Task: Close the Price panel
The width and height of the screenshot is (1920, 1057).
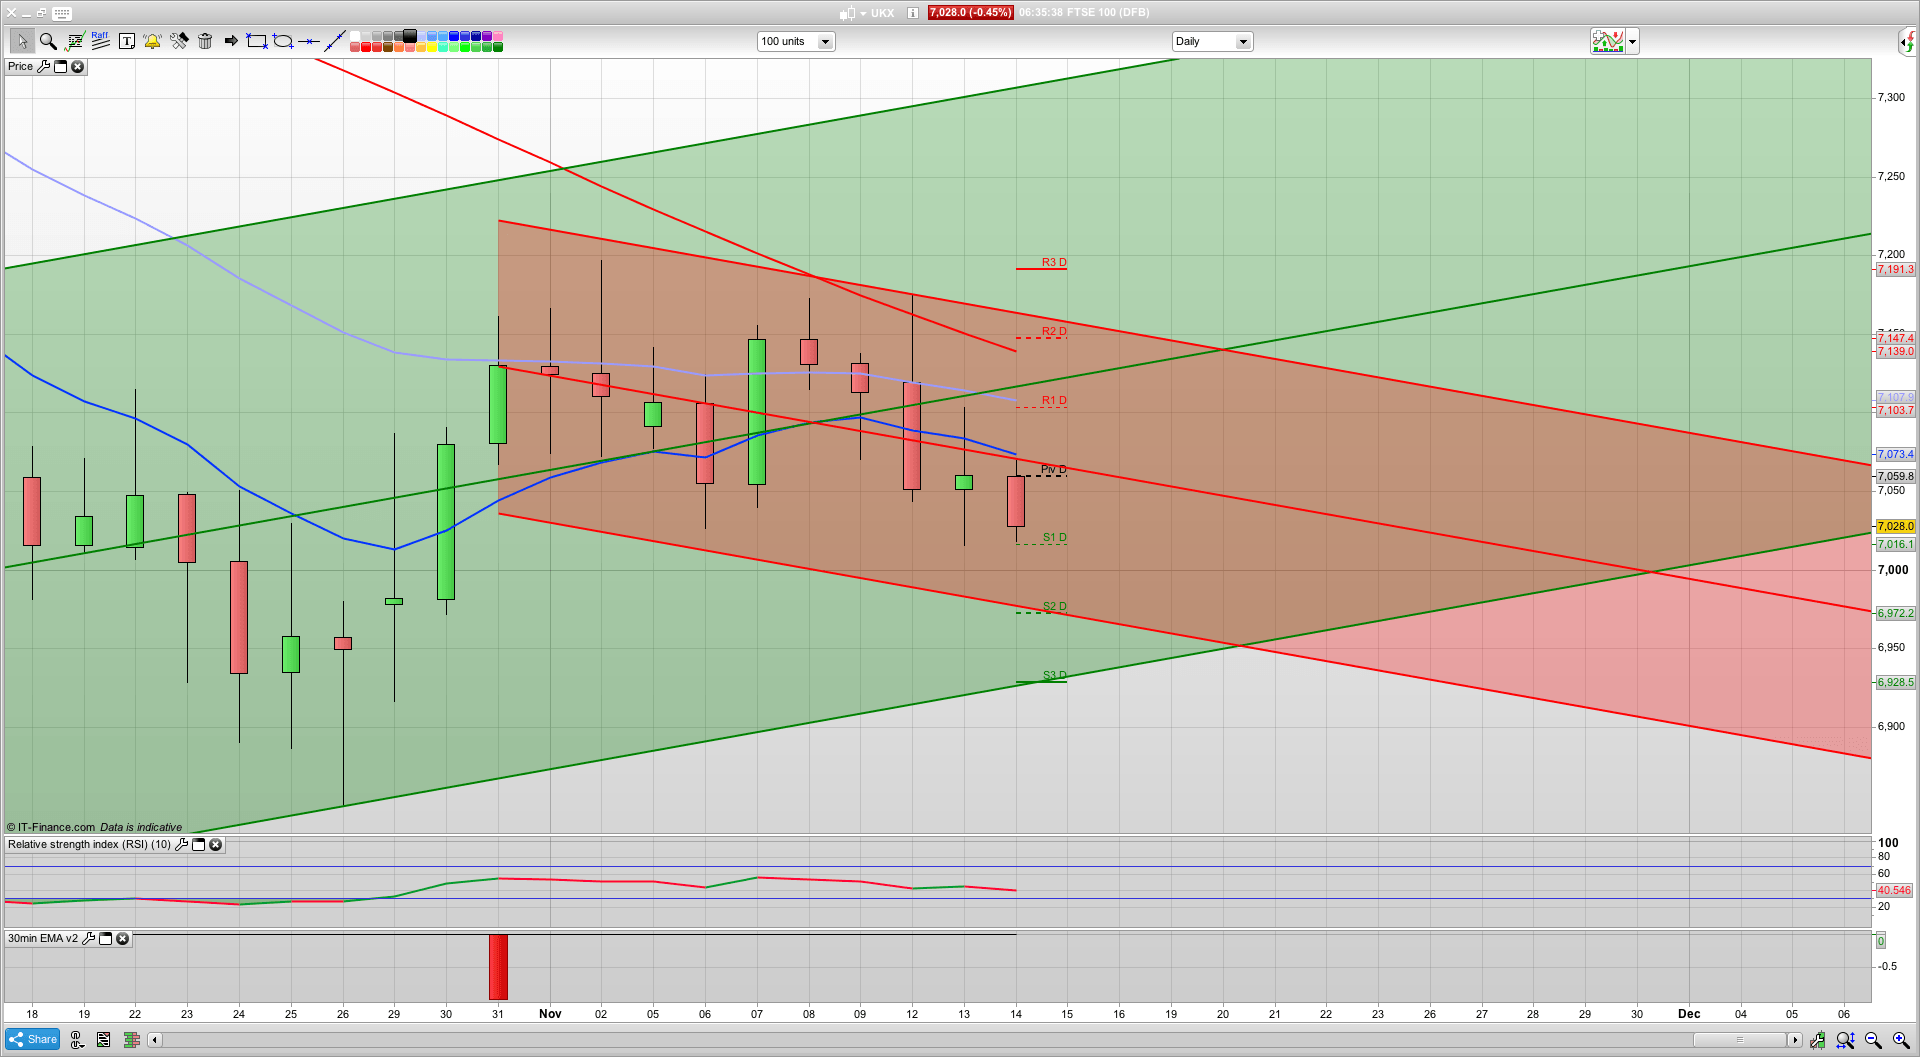Action: [x=77, y=67]
